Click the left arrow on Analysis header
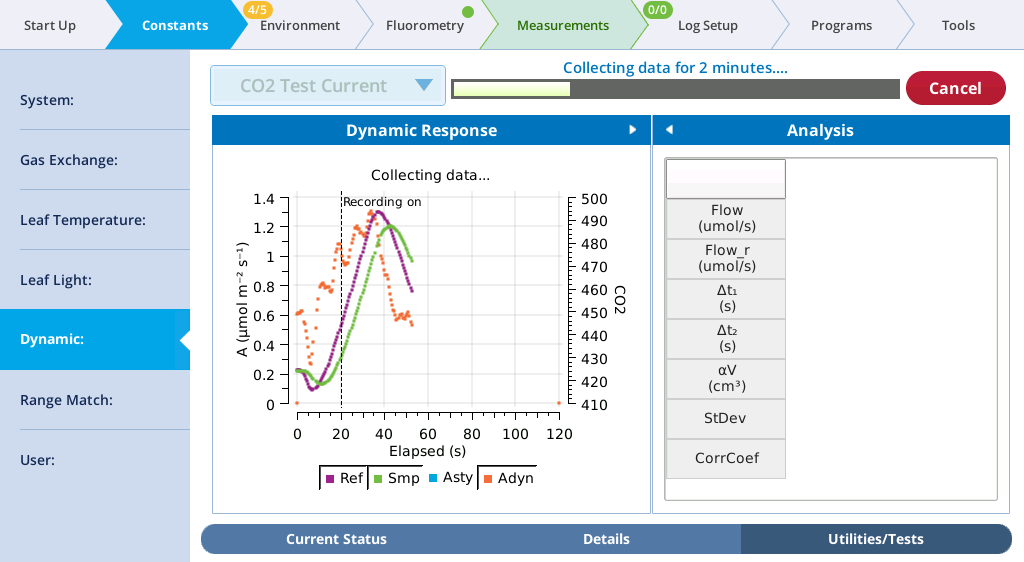 pos(669,130)
